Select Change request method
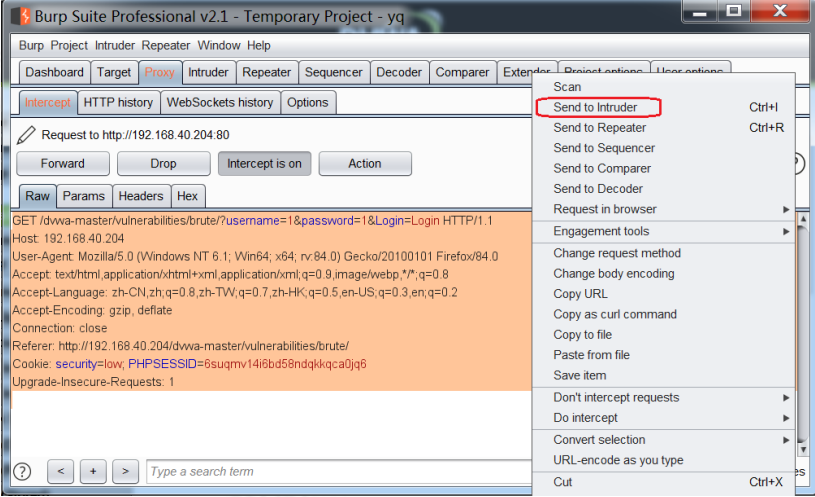 [x=664, y=253]
